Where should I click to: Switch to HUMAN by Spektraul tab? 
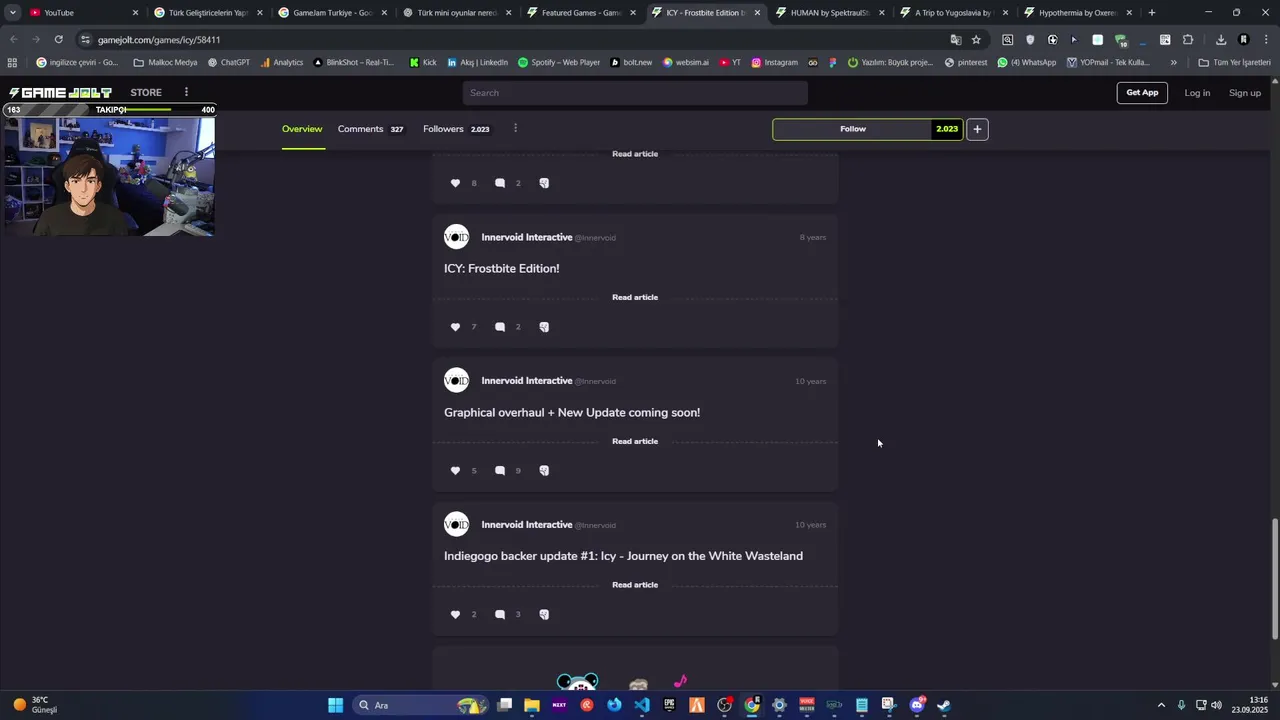coord(829,13)
